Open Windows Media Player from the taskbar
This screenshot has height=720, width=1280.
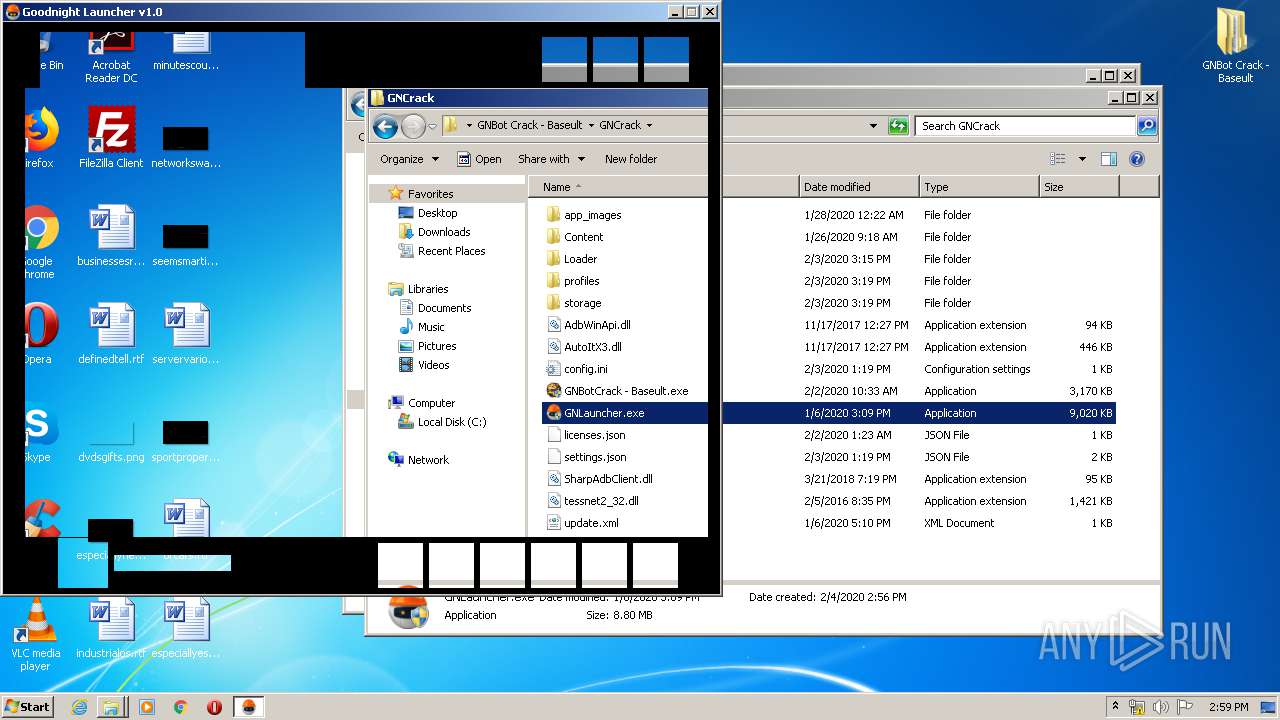point(146,707)
